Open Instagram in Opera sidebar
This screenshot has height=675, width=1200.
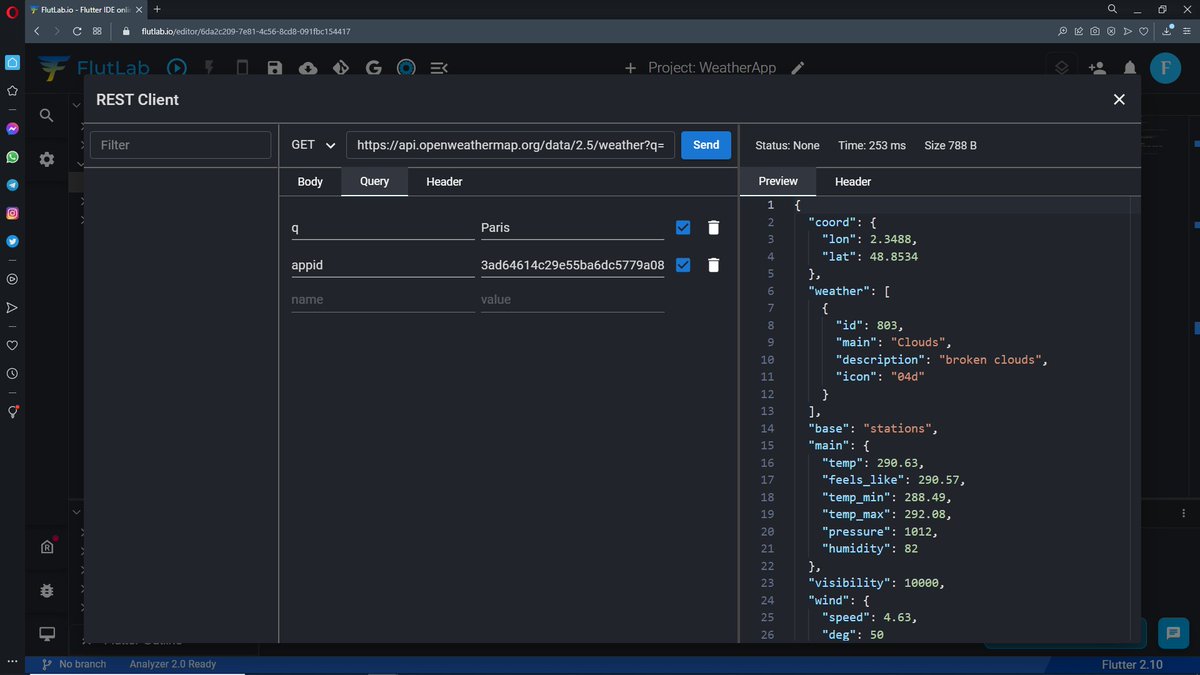pyautogui.click(x=12, y=213)
